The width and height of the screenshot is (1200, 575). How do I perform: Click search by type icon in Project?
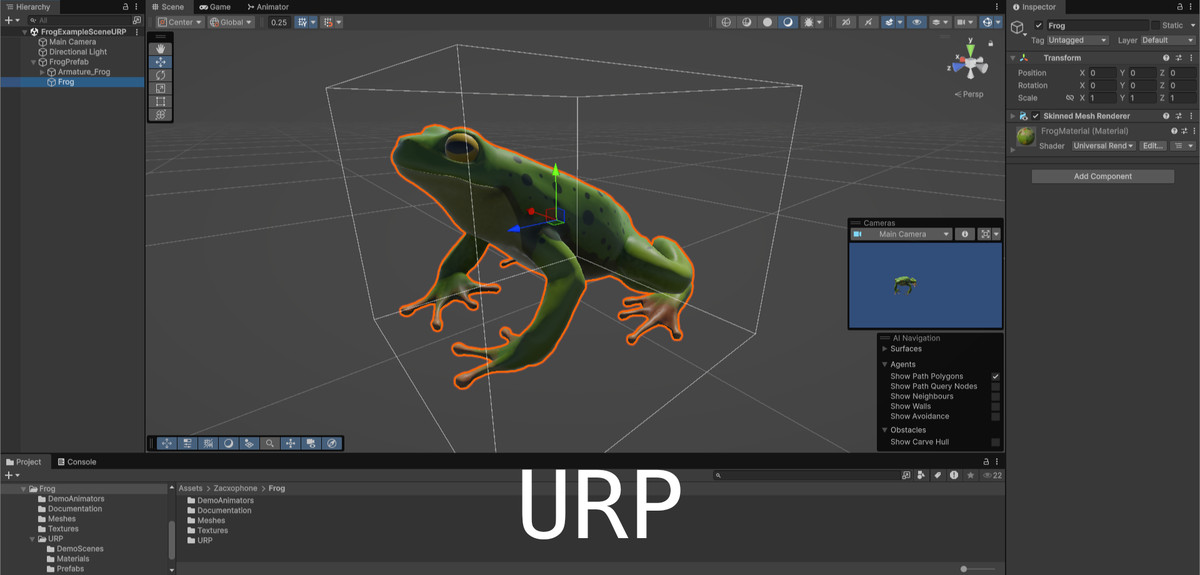(920, 476)
